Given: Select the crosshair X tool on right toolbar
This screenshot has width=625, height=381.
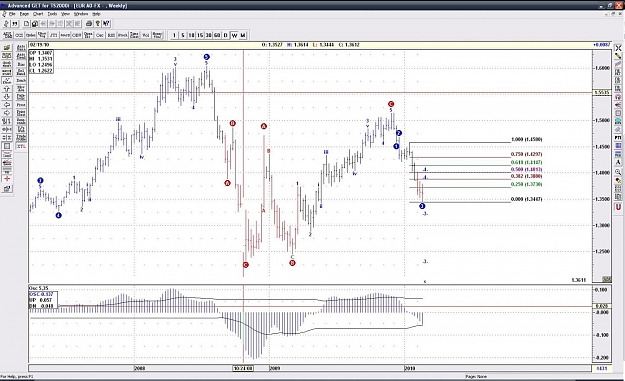Looking at the screenshot, I should point(618,48).
